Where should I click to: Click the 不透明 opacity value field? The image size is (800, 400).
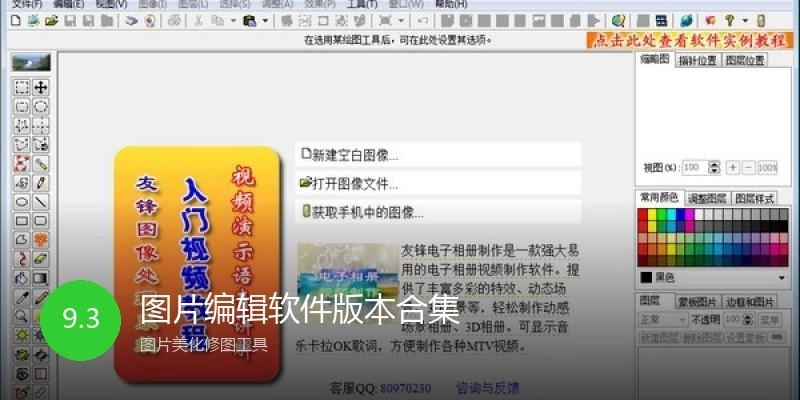tap(733, 320)
